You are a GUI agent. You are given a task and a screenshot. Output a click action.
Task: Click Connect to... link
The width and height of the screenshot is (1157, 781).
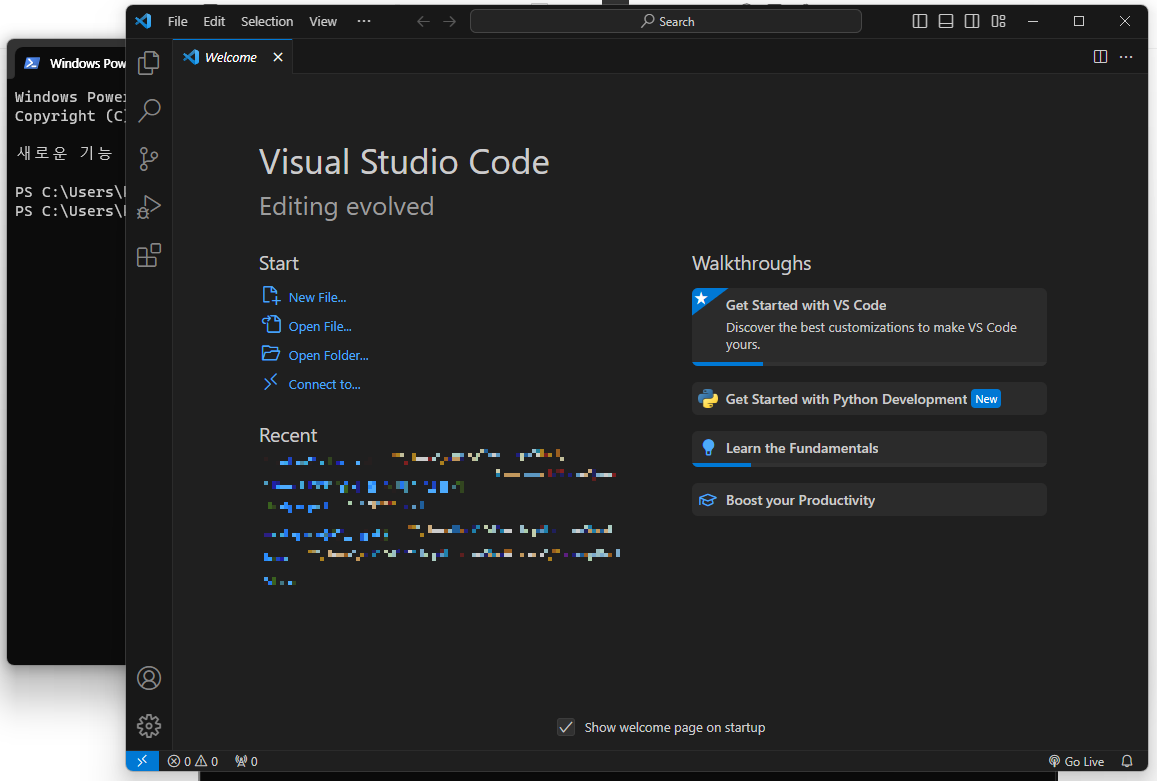click(325, 385)
